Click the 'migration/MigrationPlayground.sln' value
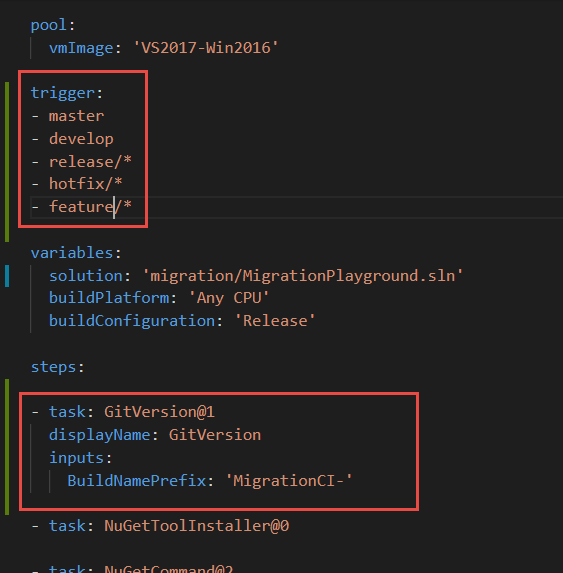The height and width of the screenshot is (573, 563). tap(303, 276)
